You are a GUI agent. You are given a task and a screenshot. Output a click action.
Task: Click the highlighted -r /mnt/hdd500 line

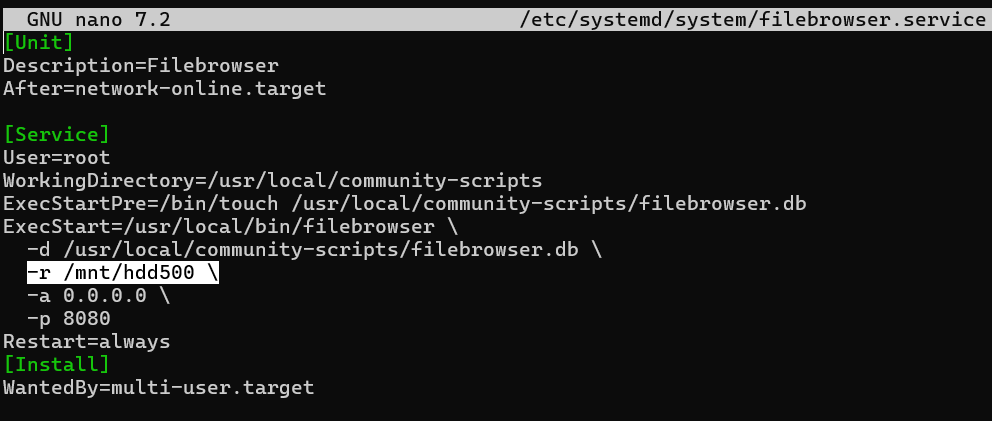122,272
